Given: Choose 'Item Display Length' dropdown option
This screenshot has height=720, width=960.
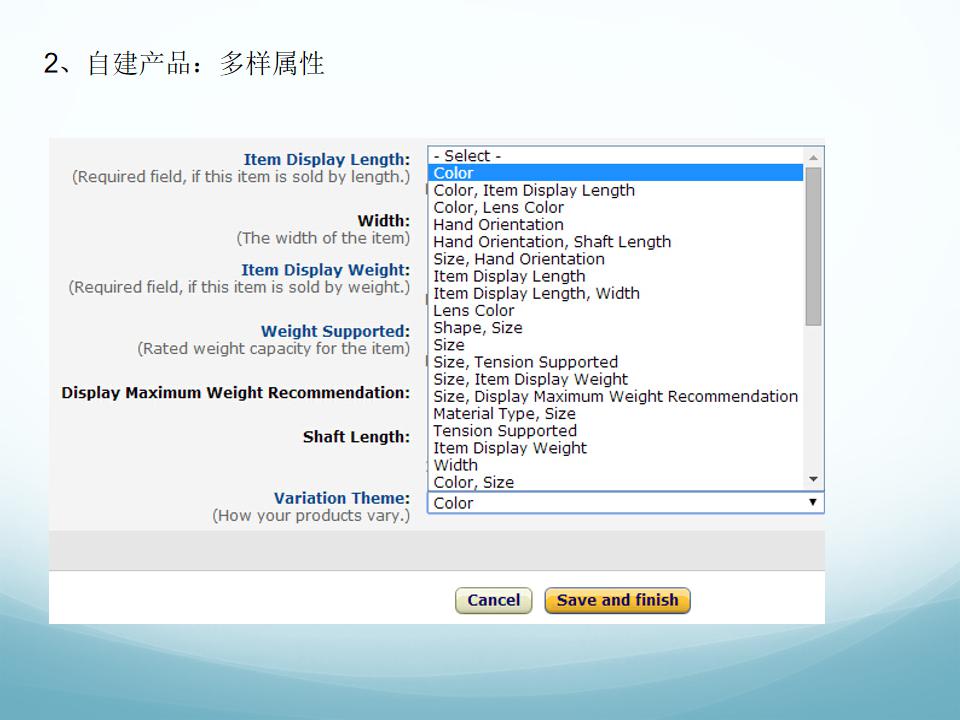Looking at the screenshot, I should (x=615, y=276).
